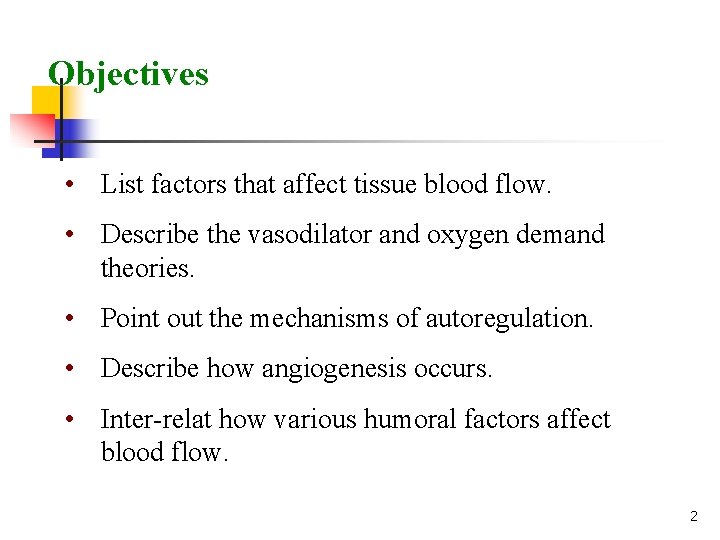Click the word 'vasodilator'

click(x=310, y=234)
